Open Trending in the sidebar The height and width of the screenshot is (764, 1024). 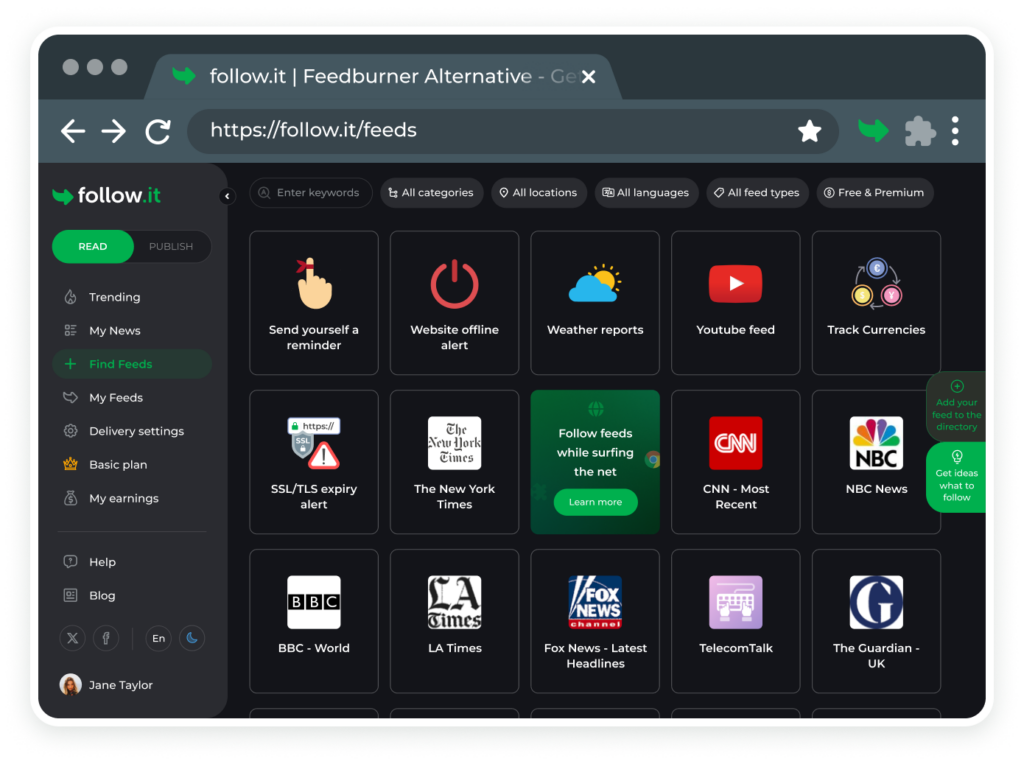tap(131, 297)
